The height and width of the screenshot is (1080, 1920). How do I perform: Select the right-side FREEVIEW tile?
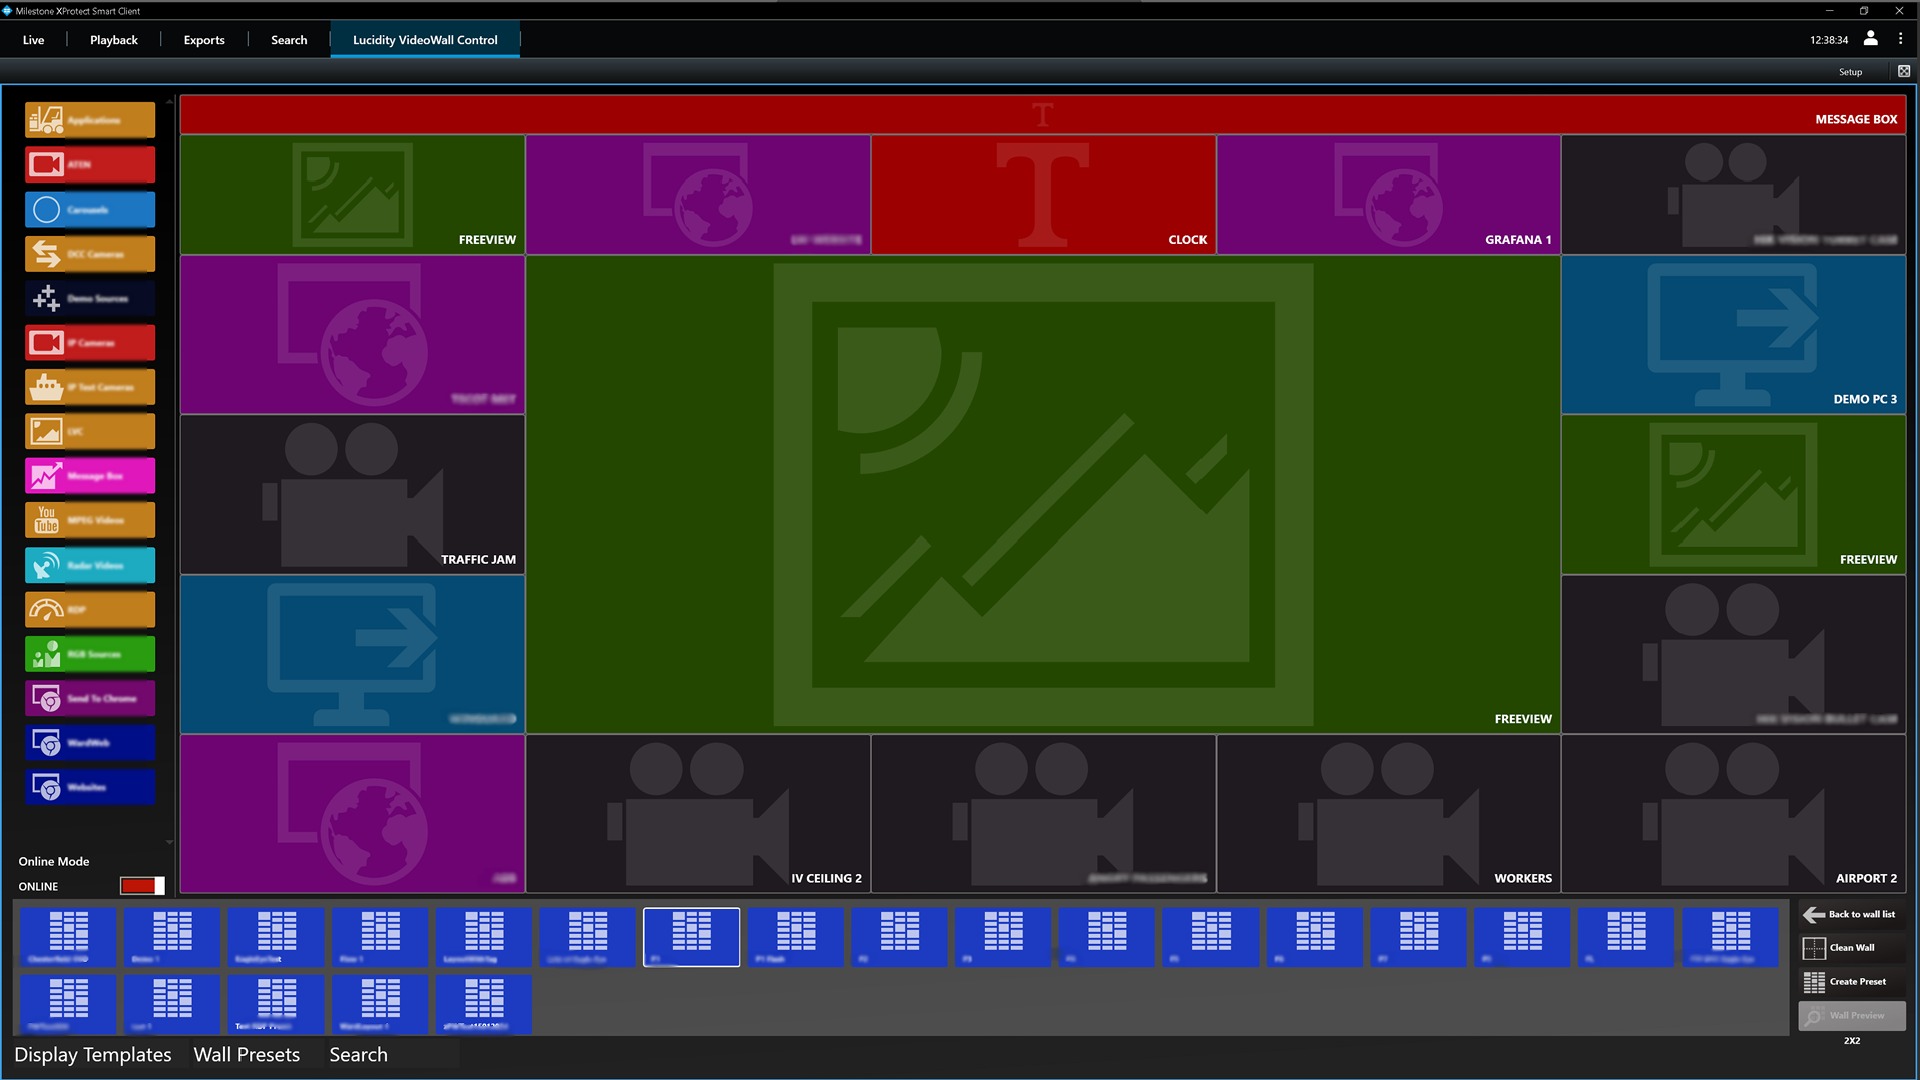(x=1733, y=494)
